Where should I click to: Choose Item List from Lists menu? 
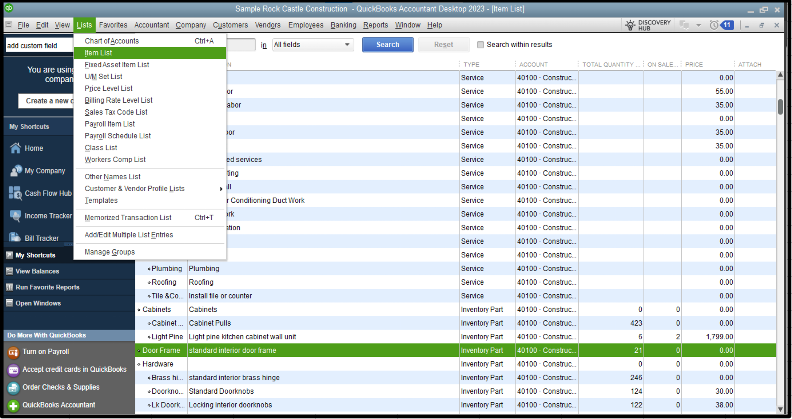click(150, 53)
